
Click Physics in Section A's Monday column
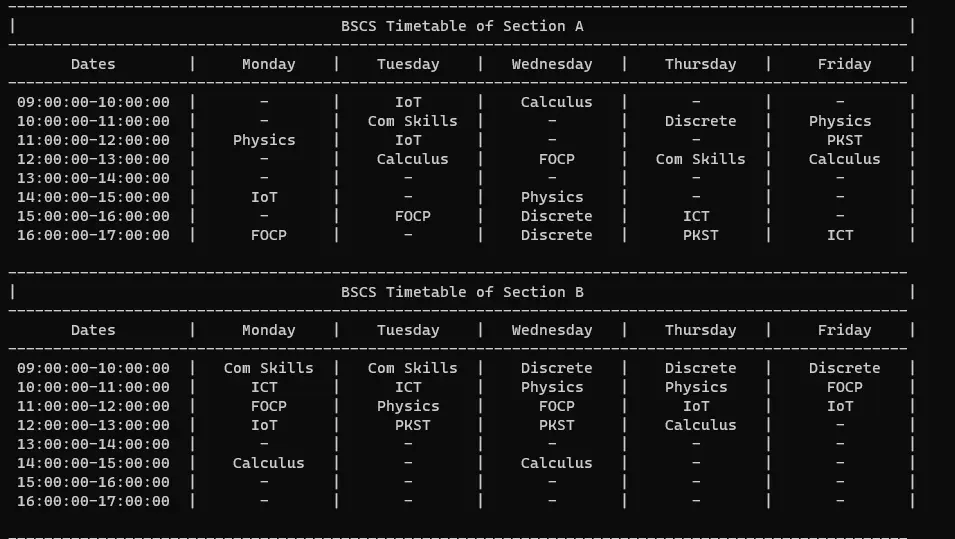click(x=264, y=140)
